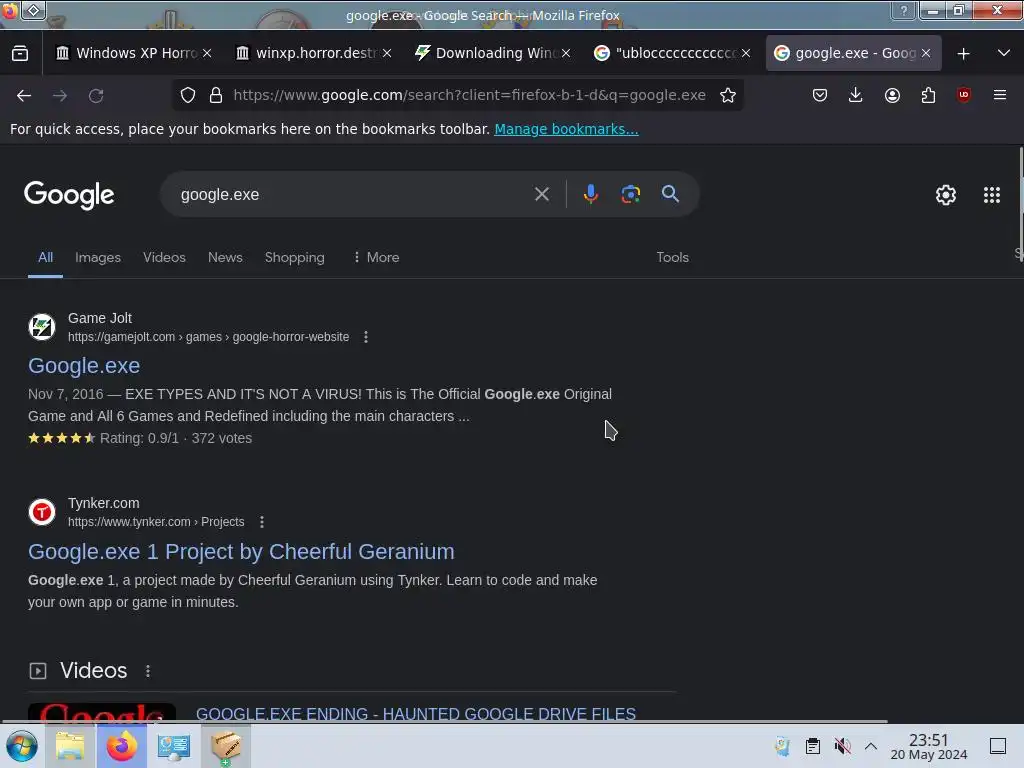Viewport: 1024px width, 768px height.
Task: Click the Google logo
Action: point(69,195)
